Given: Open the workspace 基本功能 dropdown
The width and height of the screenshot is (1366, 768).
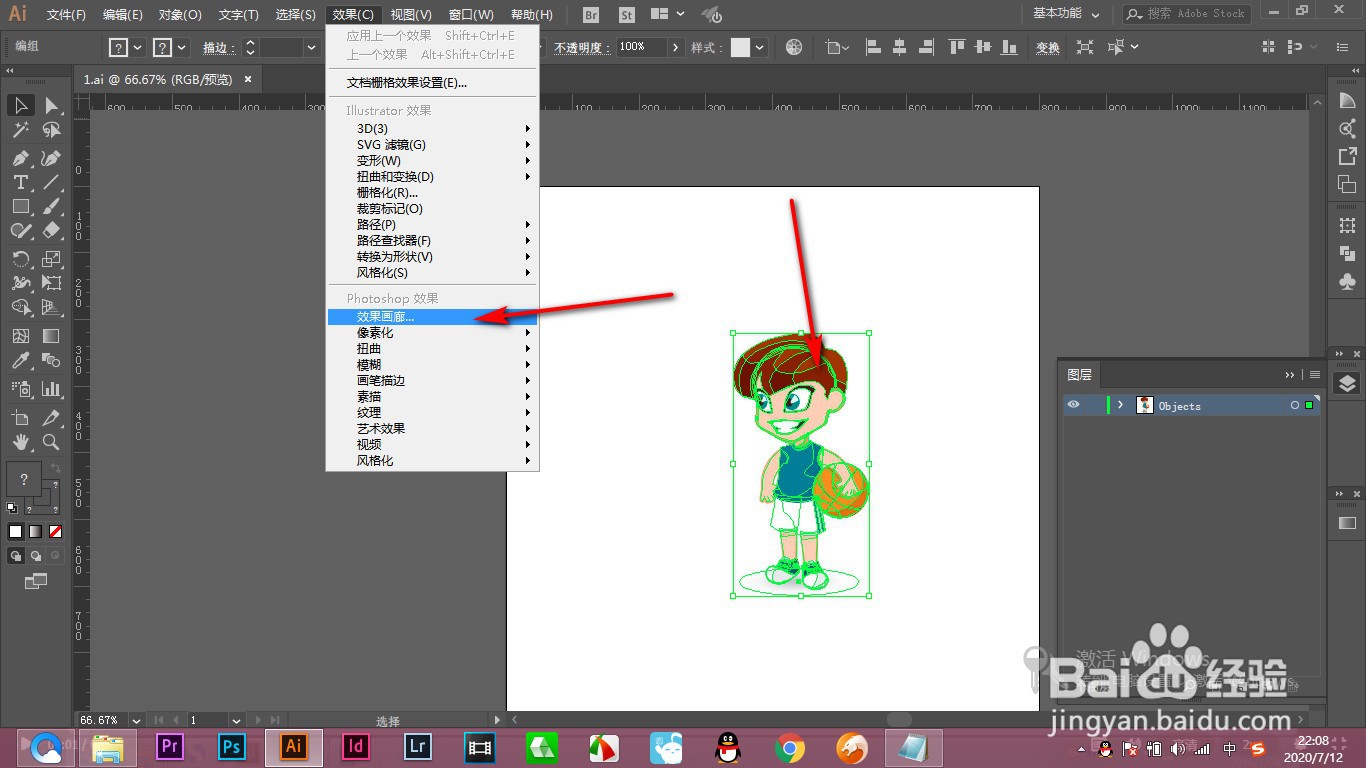Looking at the screenshot, I should (x=1066, y=14).
